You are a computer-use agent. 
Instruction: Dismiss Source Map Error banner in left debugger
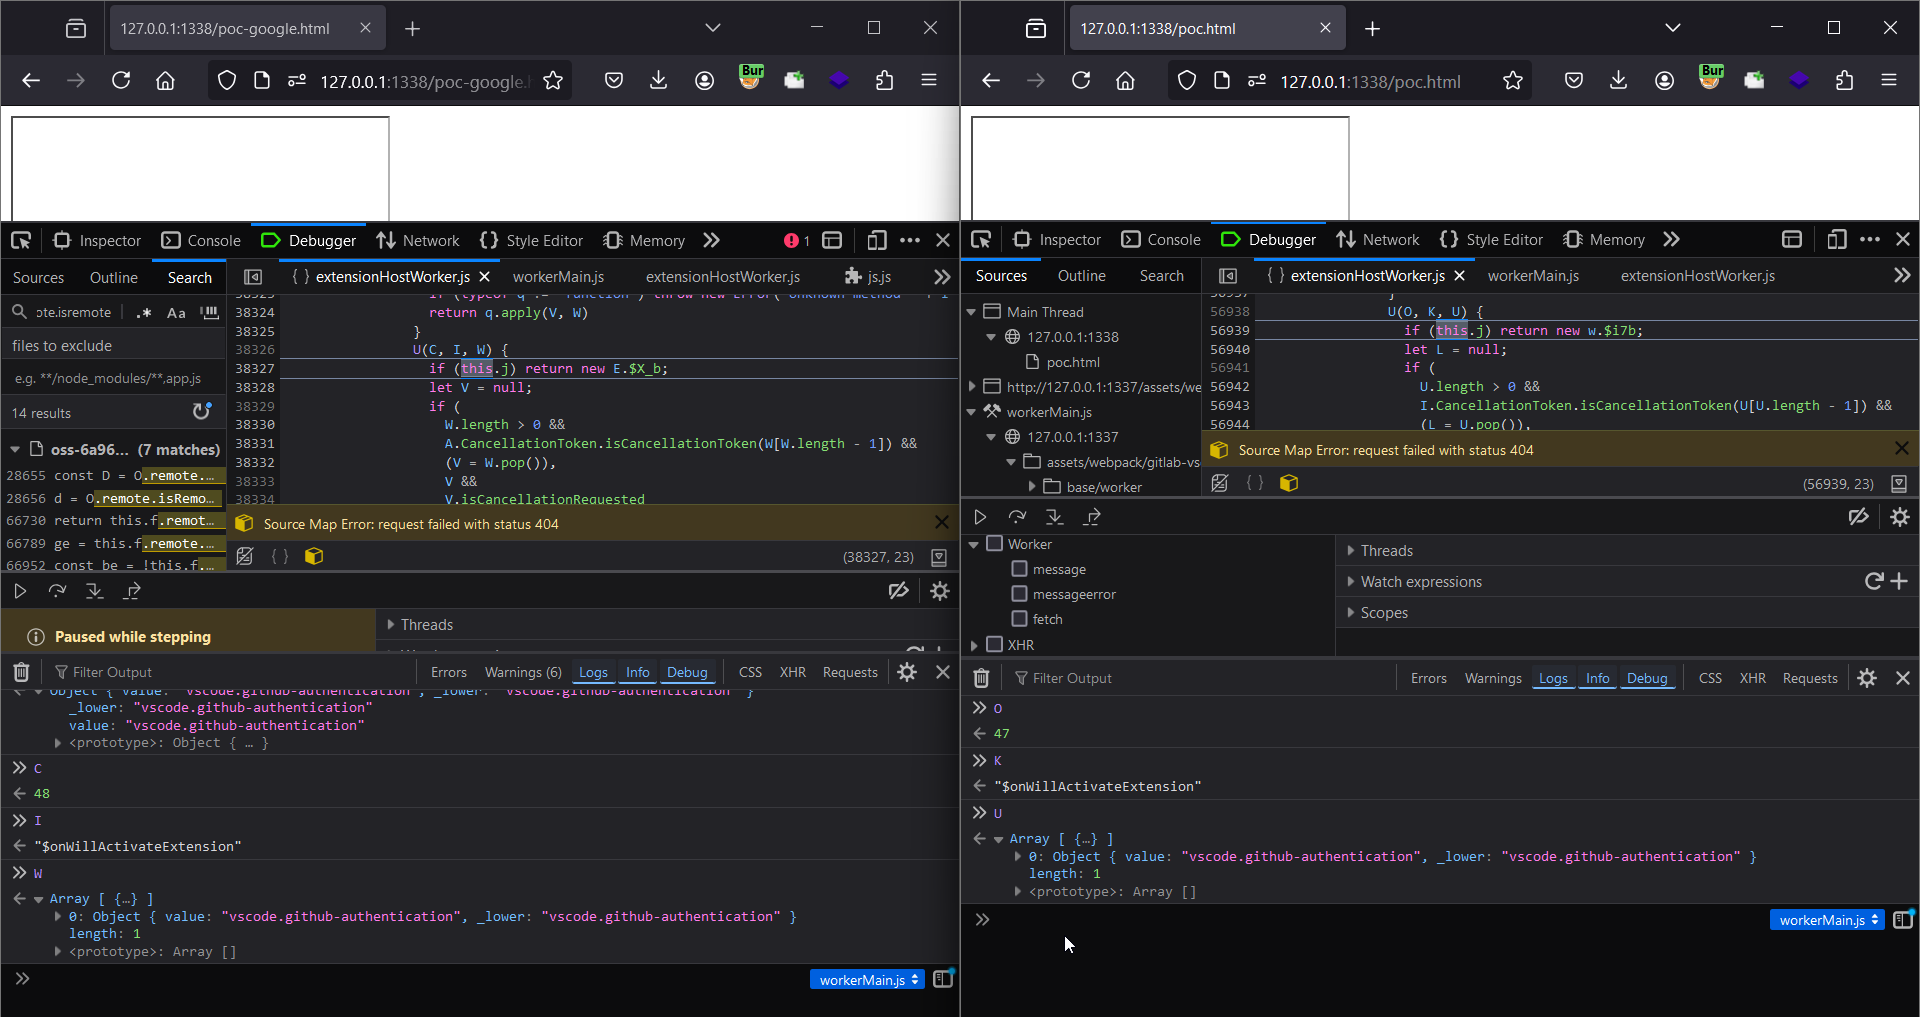coord(941,522)
